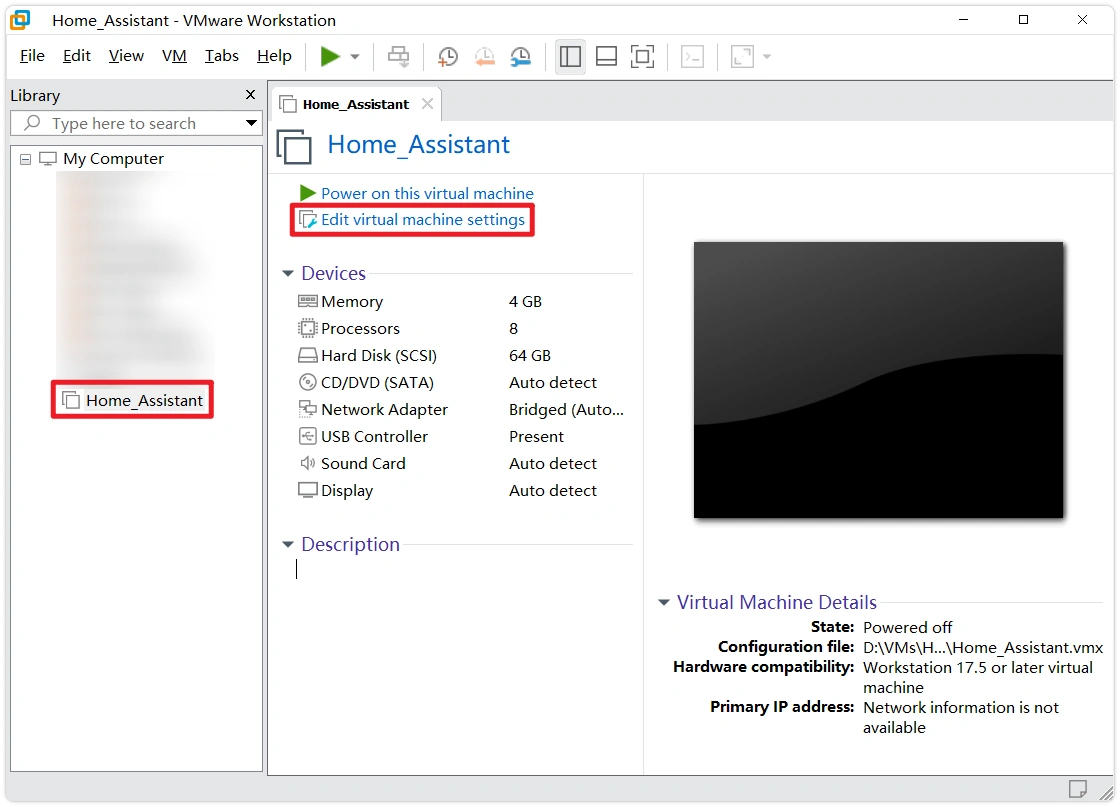1120x807 pixels.
Task: Click the console view toolbar icon
Action: 692,56
